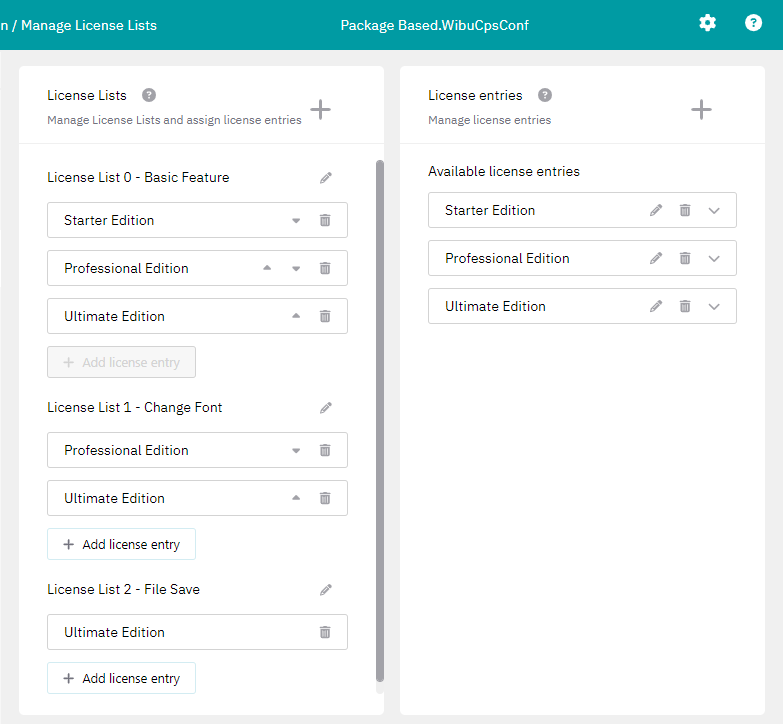The width and height of the screenshot is (783, 724).
Task: Delete Starter Edition from License List 0
Action: (x=325, y=221)
